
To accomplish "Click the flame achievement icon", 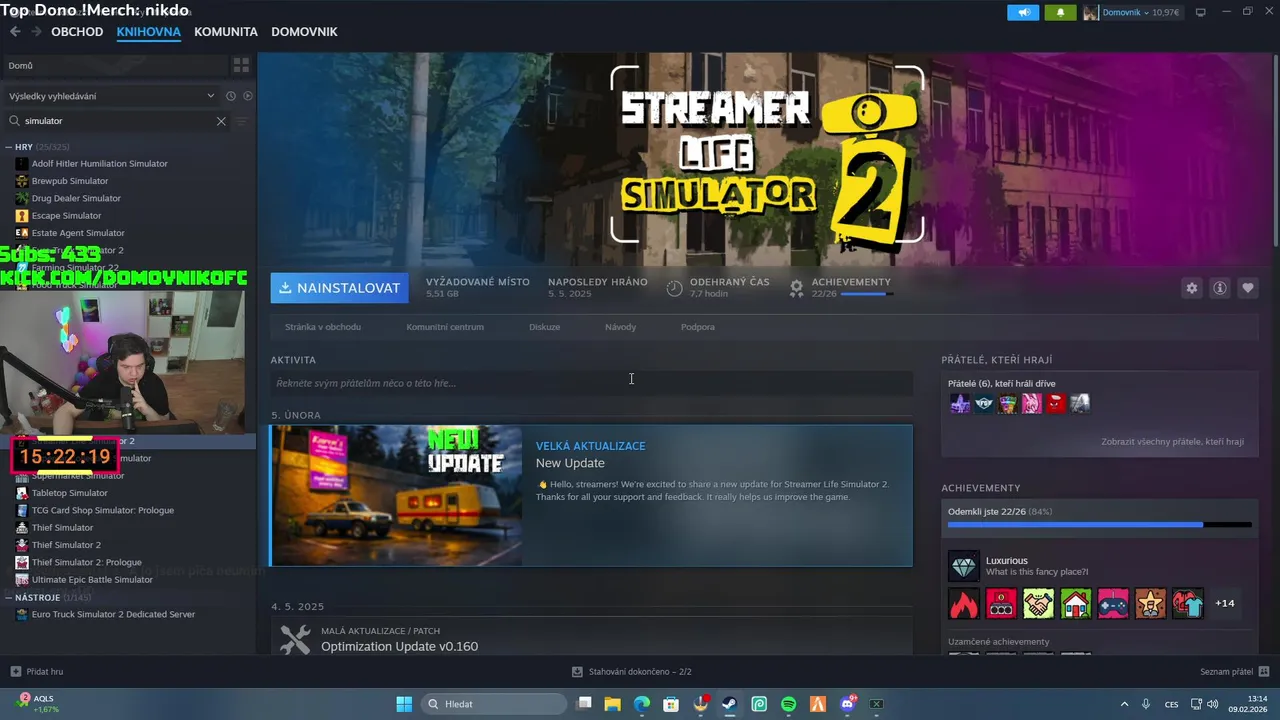I will point(964,603).
